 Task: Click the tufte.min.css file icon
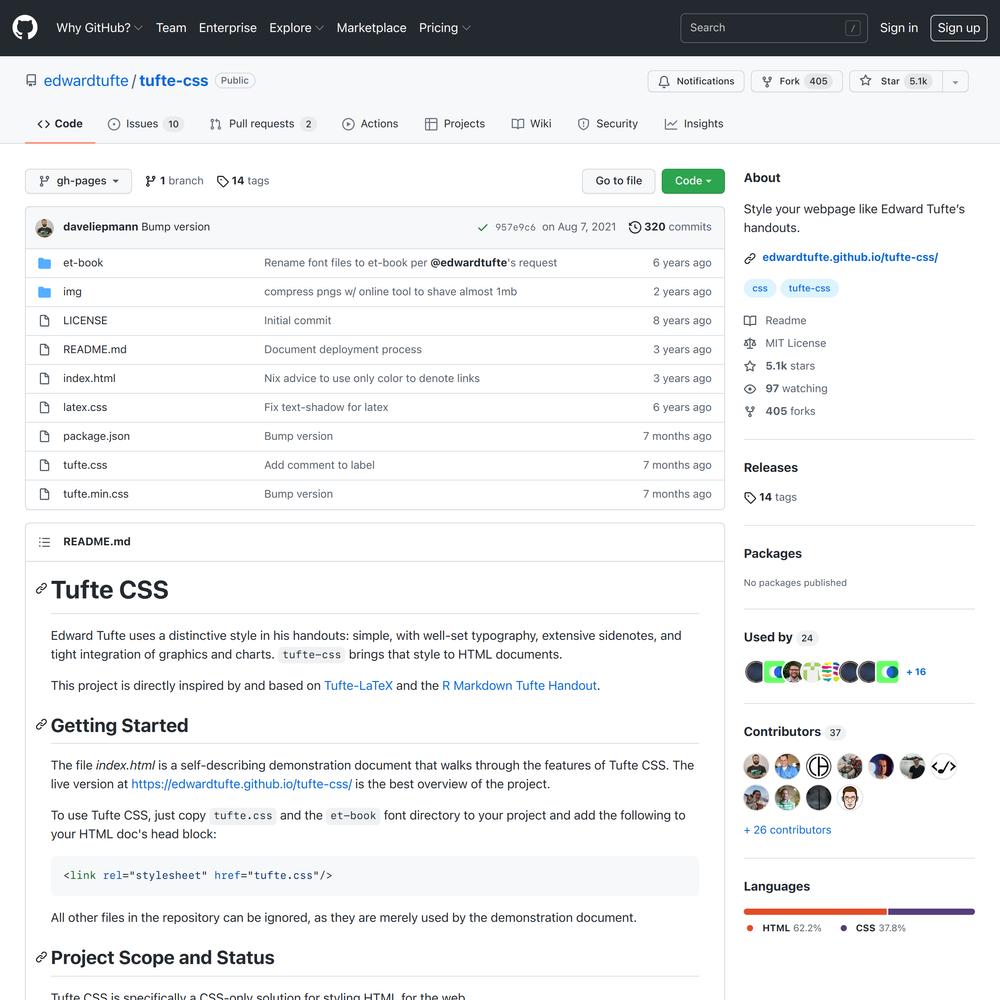pos(45,494)
